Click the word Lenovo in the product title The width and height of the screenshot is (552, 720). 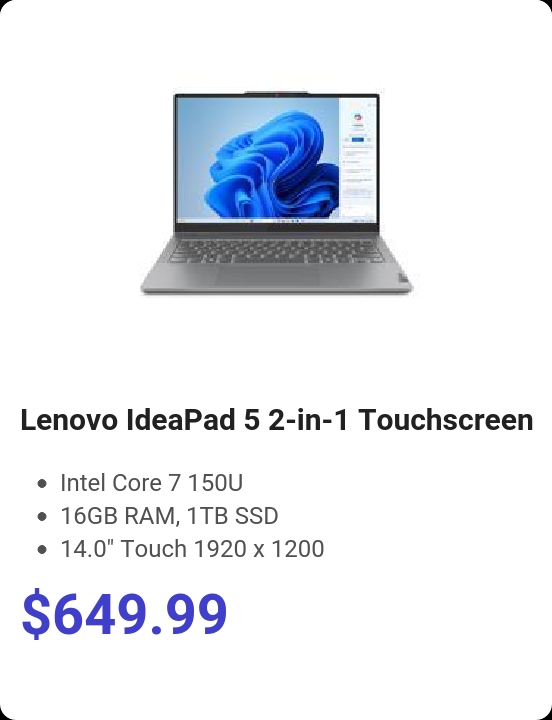click(x=69, y=420)
